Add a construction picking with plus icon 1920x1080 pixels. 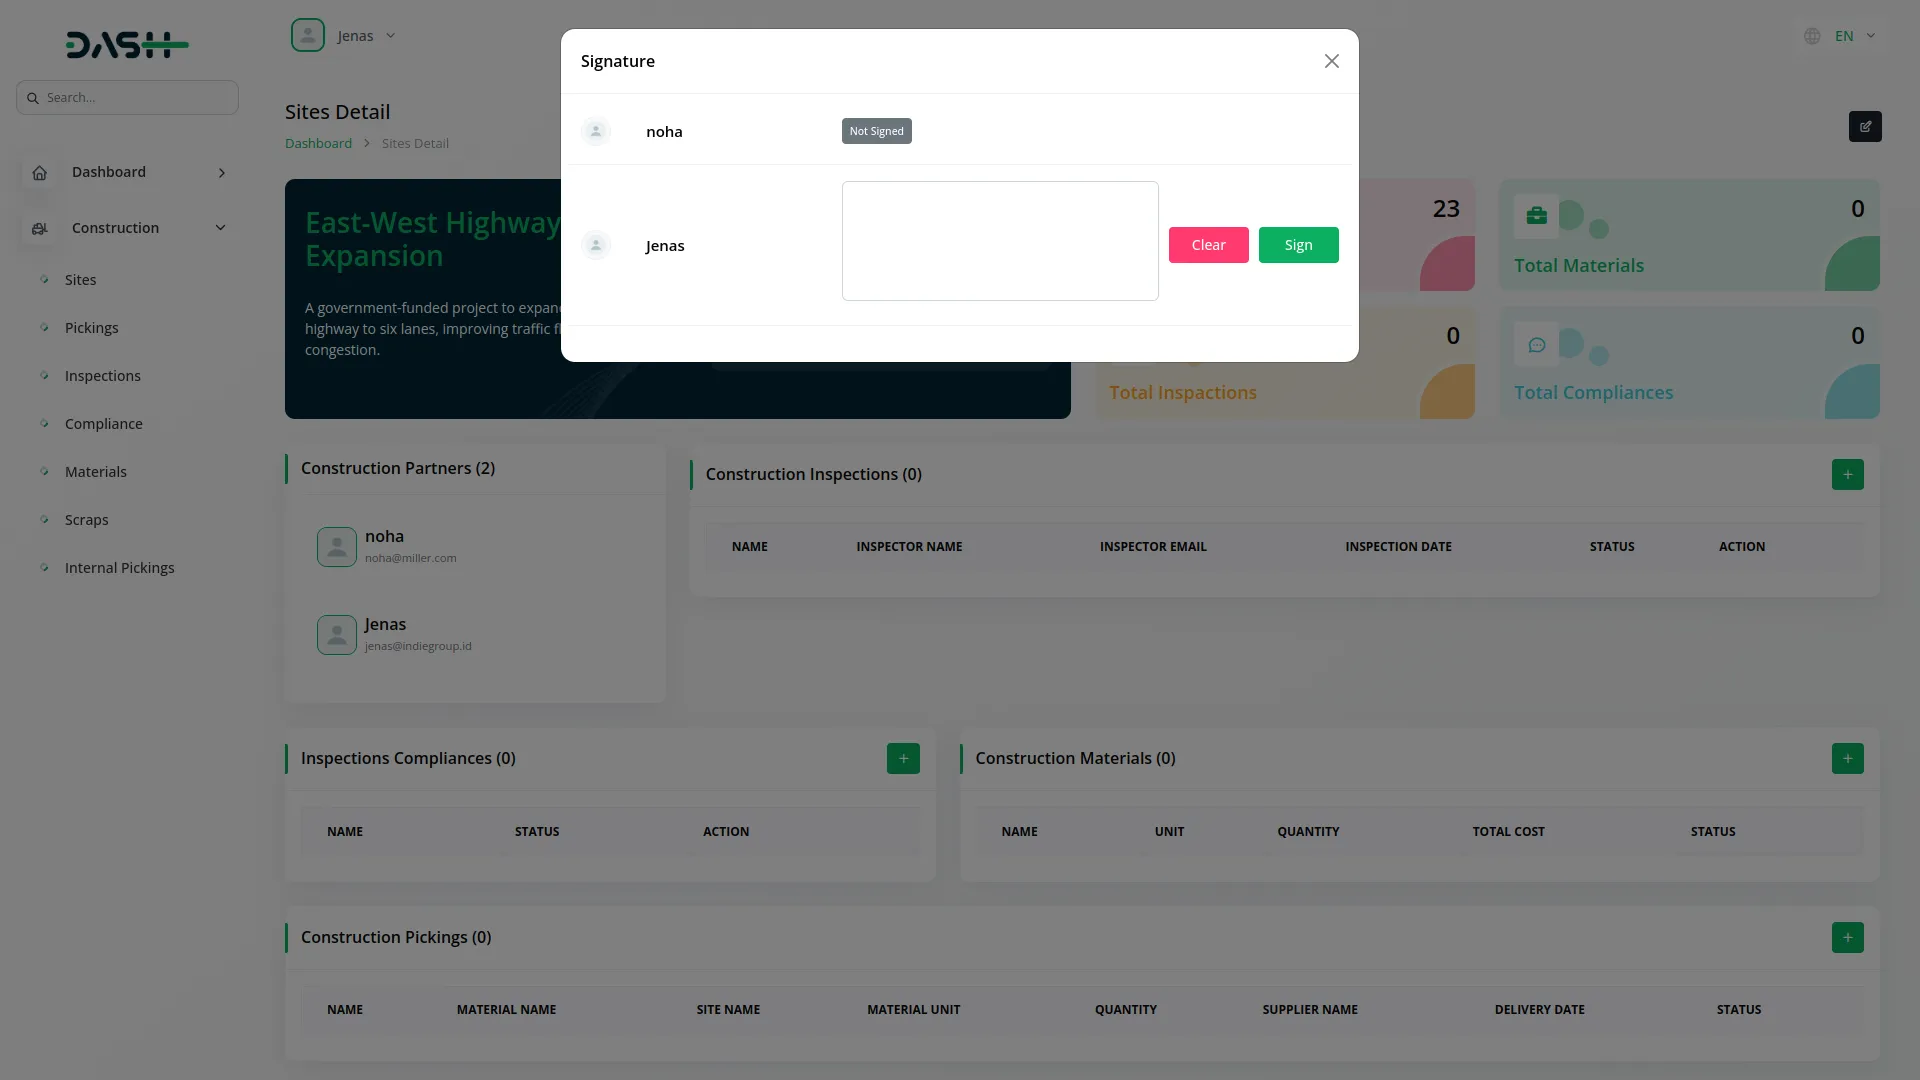pyautogui.click(x=1847, y=937)
